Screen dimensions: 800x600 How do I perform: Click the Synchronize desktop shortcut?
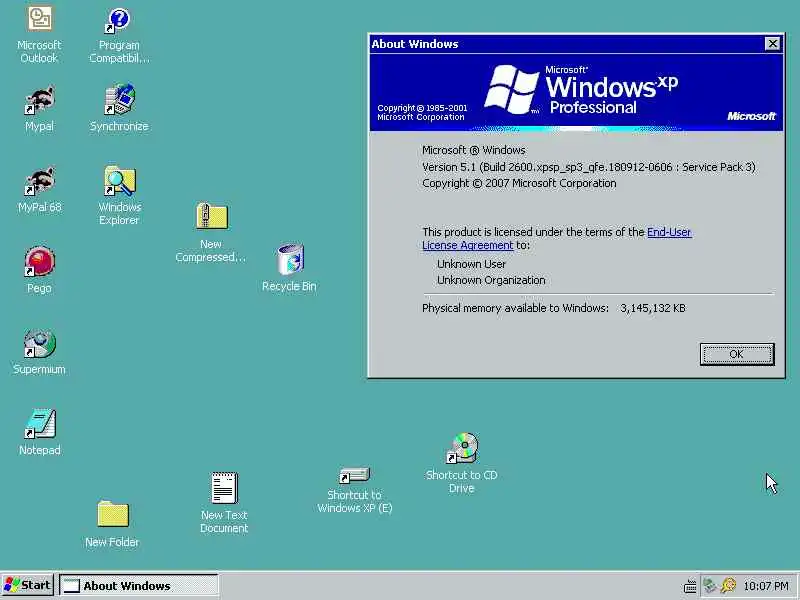(x=119, y=108)
